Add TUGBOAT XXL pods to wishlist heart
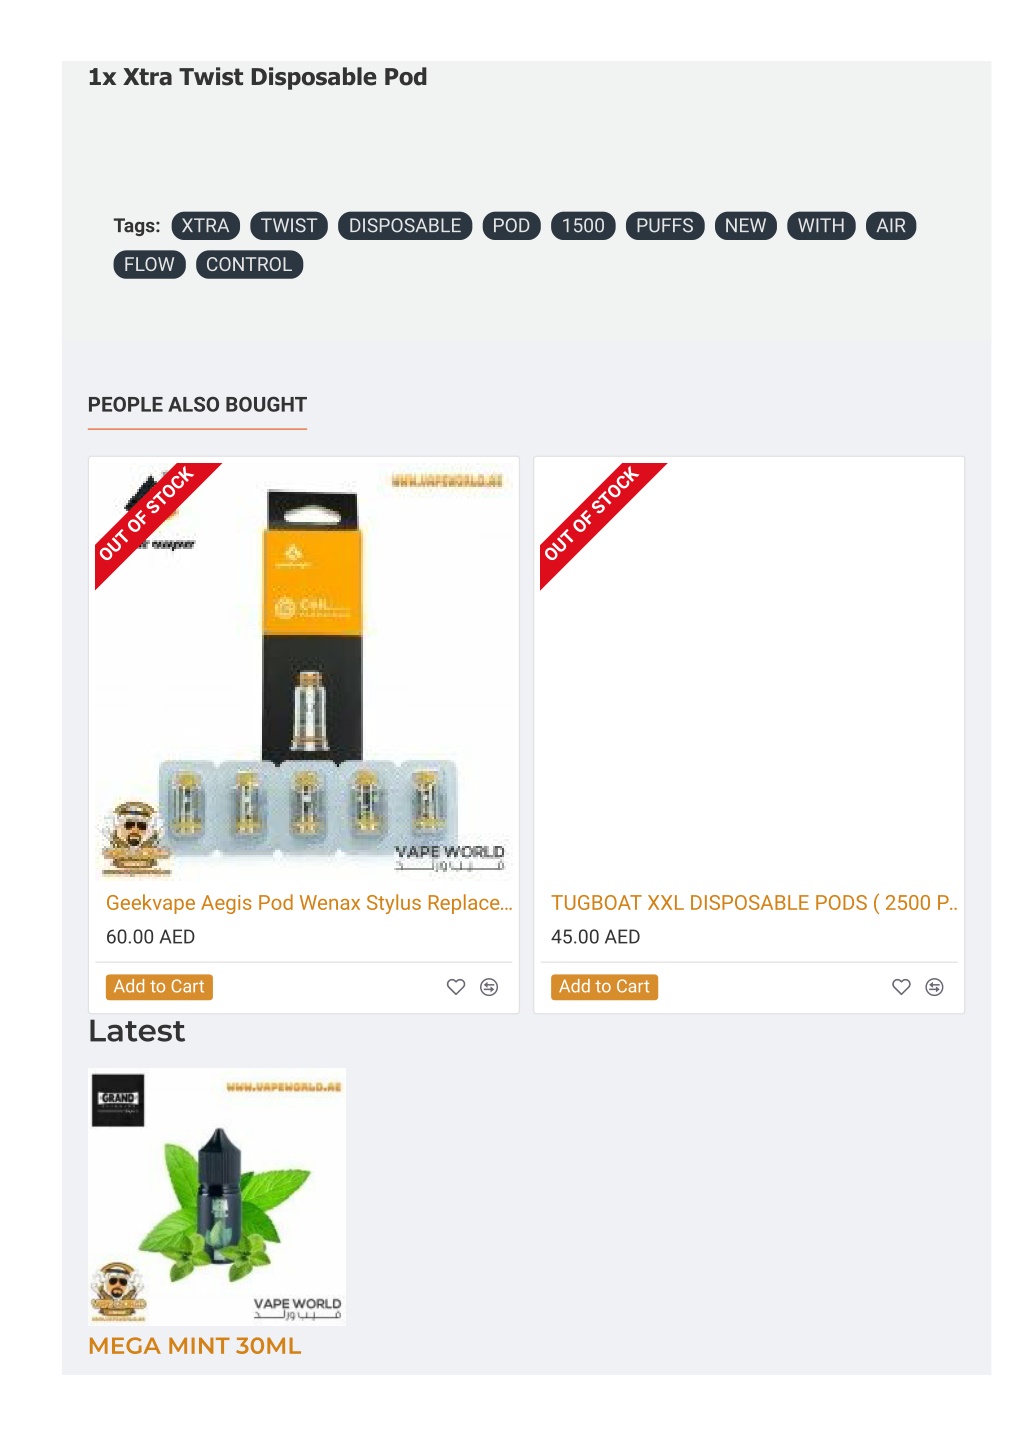The height and width of the screenshot is (1449, 1024). tap(901, 987)
